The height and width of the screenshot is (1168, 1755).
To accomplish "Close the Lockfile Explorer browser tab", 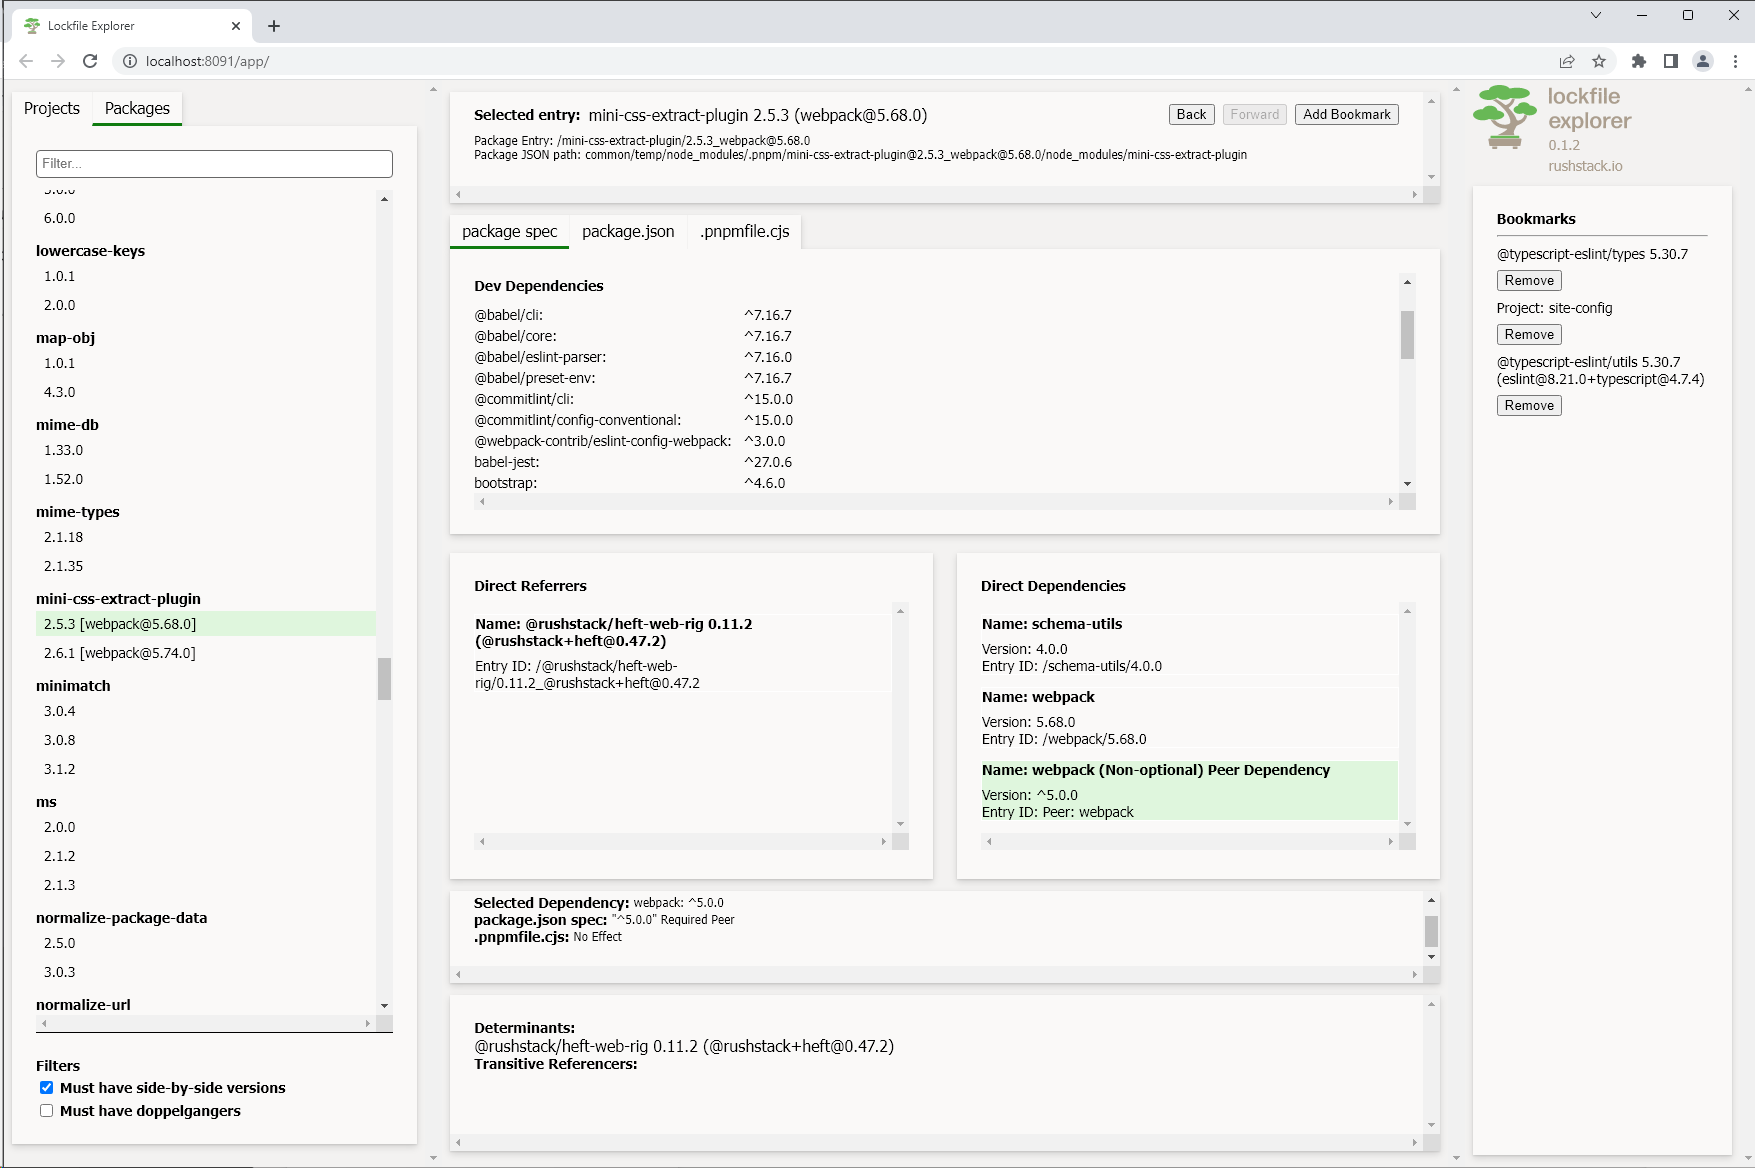I will 236,26.
